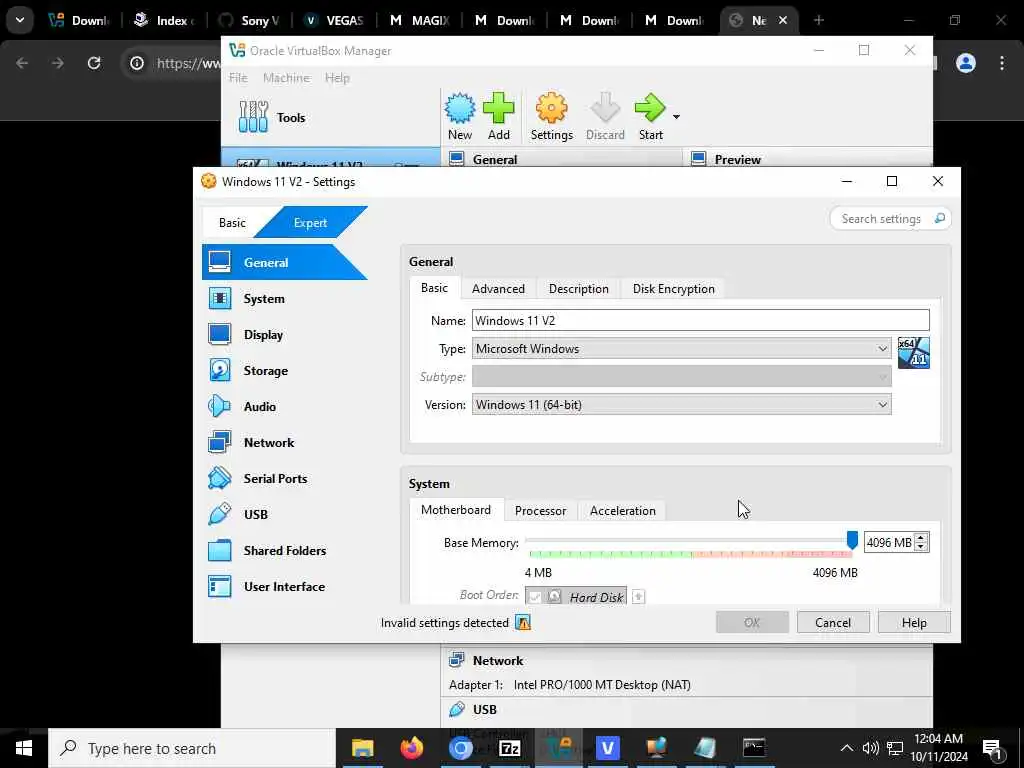Show hidden system tray icons chevron
The width and height of the screenshot is (1024, 768).
846,748
